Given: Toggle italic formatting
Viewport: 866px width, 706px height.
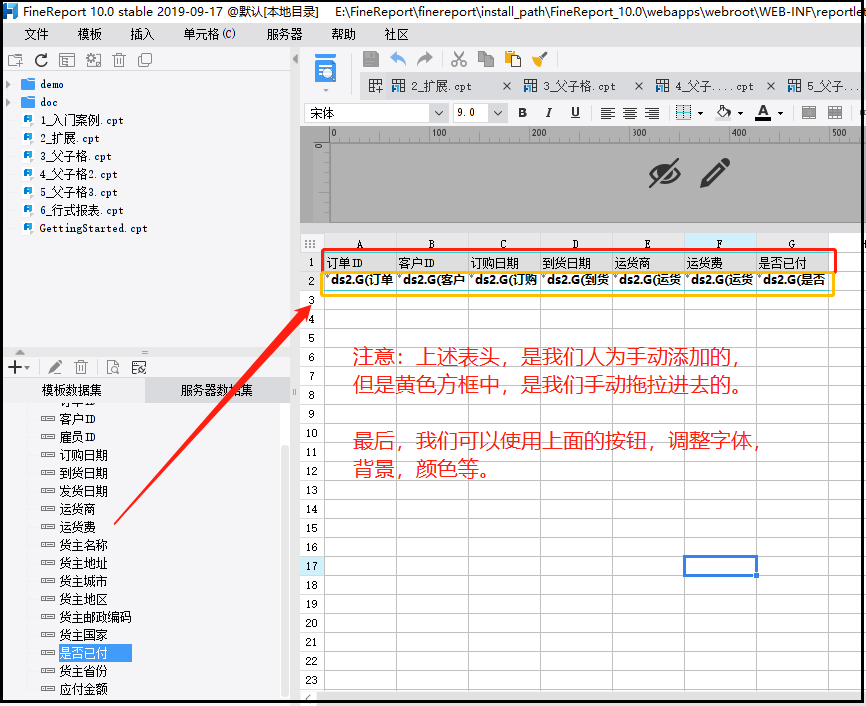Looking at the screenshot, I should point(548,113).
